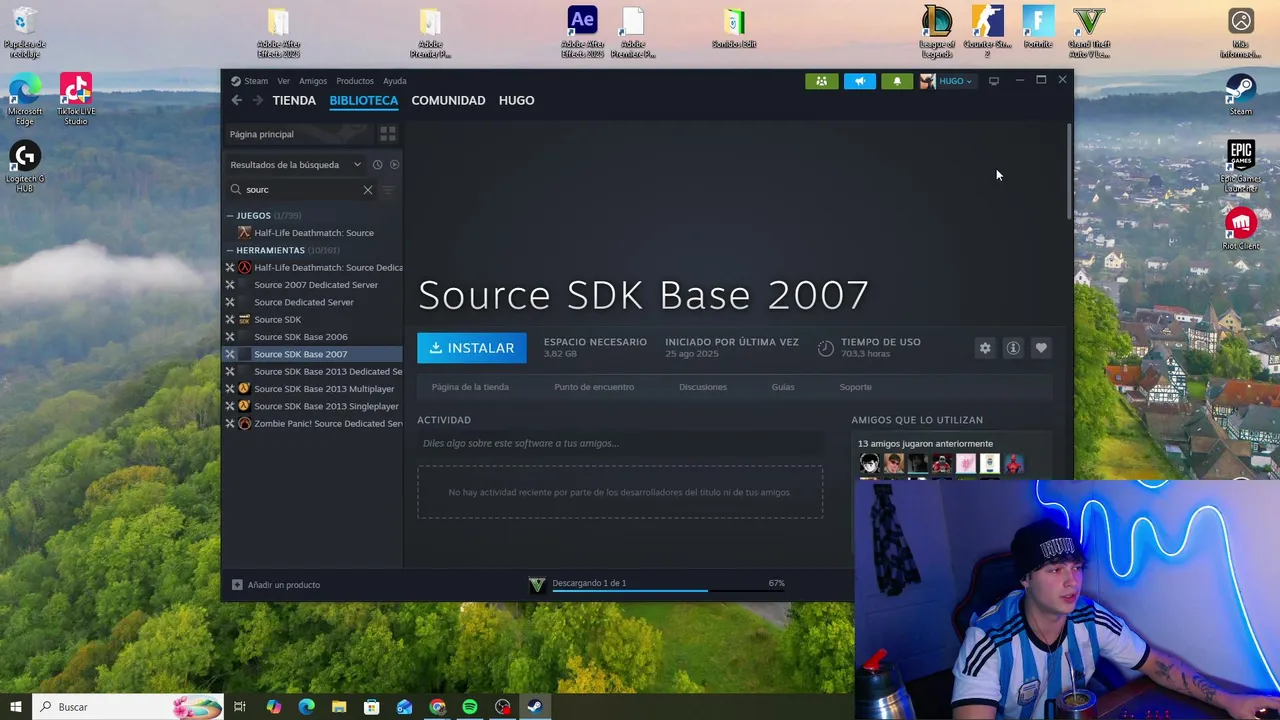Go to Página principal in library
This screenshot has width=1280, height=720.
[x=298, y=134]
